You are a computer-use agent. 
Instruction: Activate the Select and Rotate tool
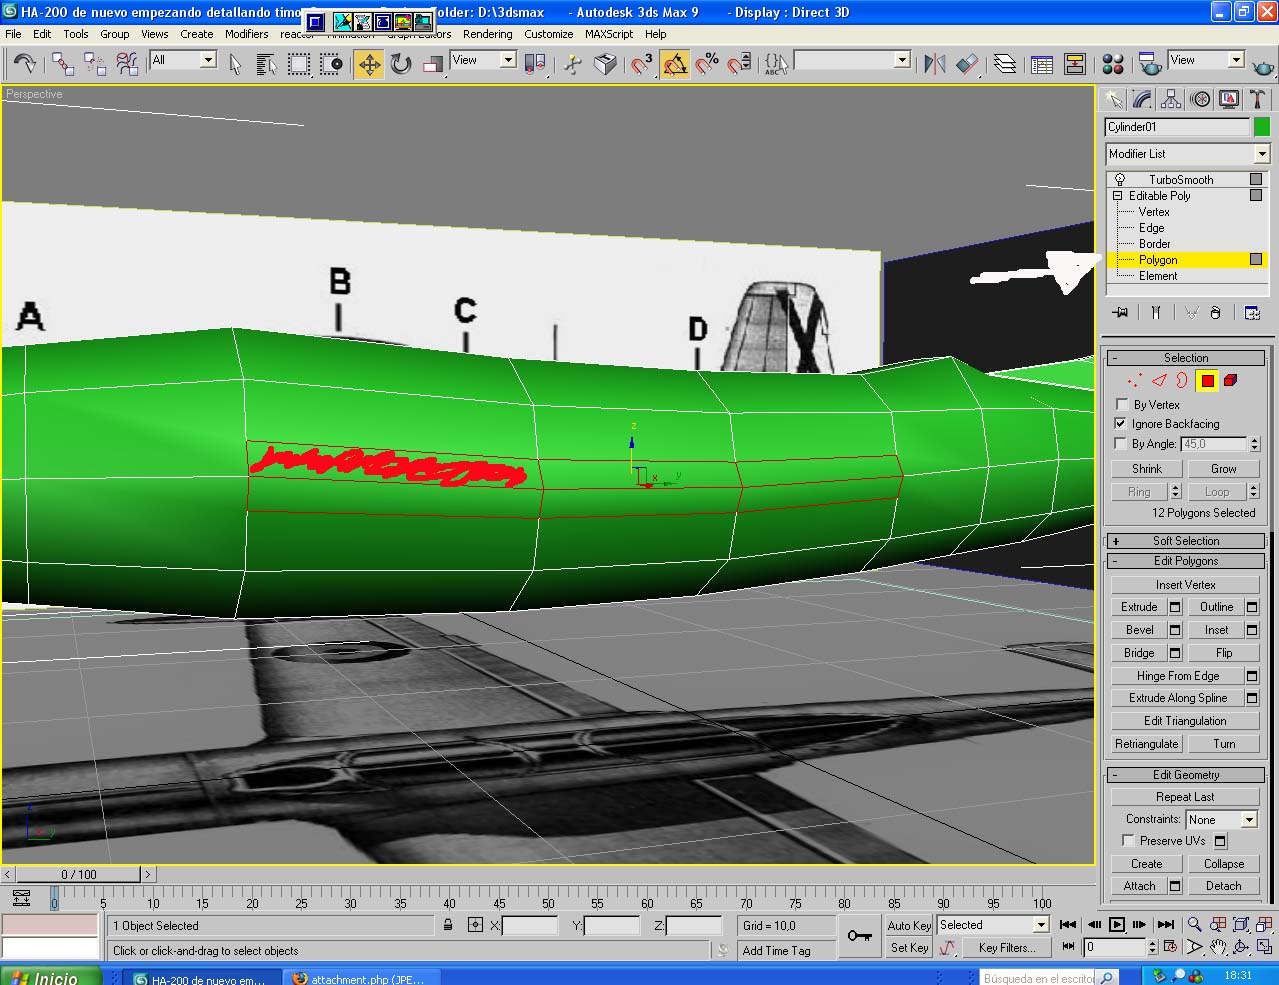pos(401,65)
